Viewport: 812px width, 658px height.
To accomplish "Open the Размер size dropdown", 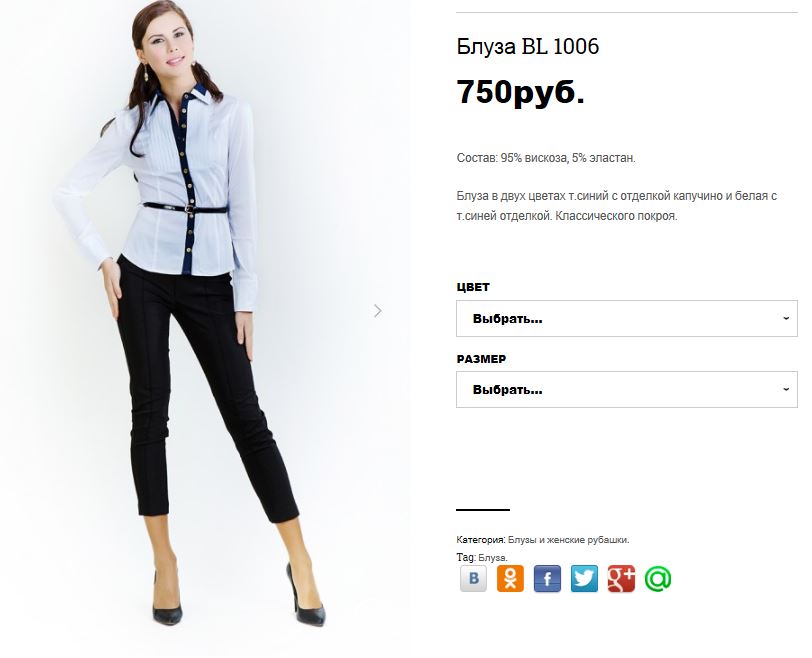I will [627, 389].
